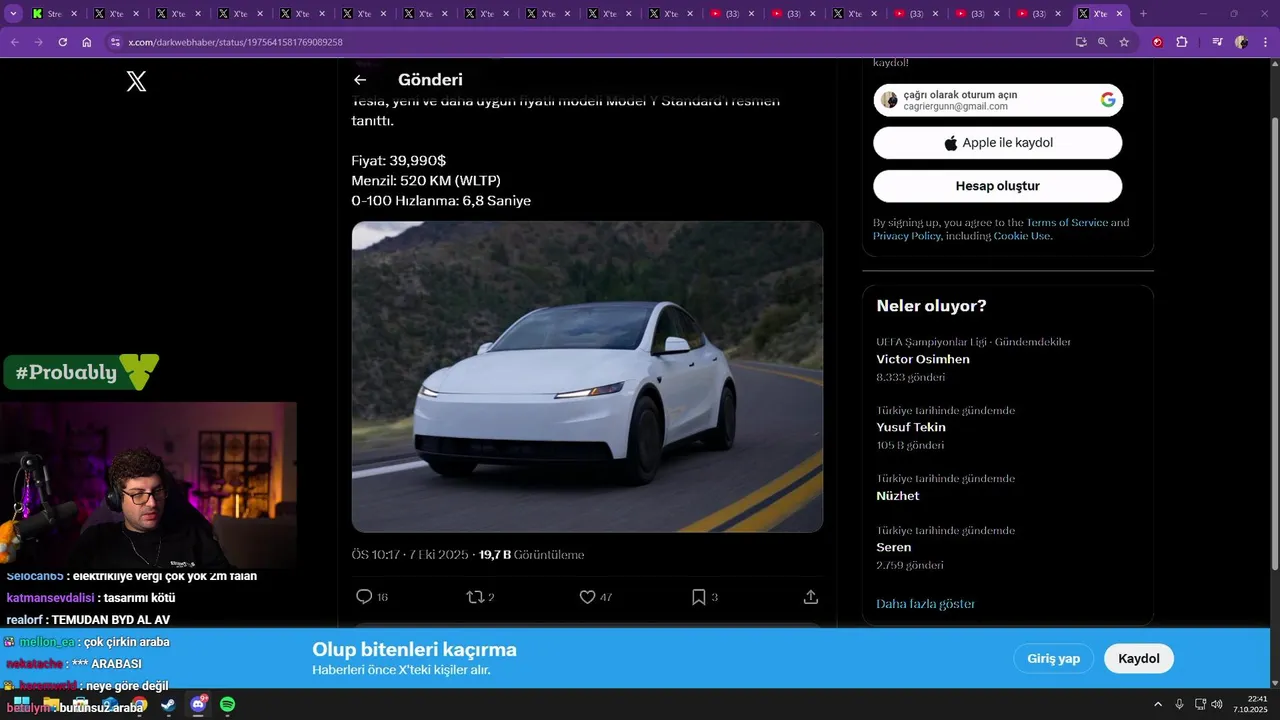Click browser forward arrow

click(x=38, y=42)
